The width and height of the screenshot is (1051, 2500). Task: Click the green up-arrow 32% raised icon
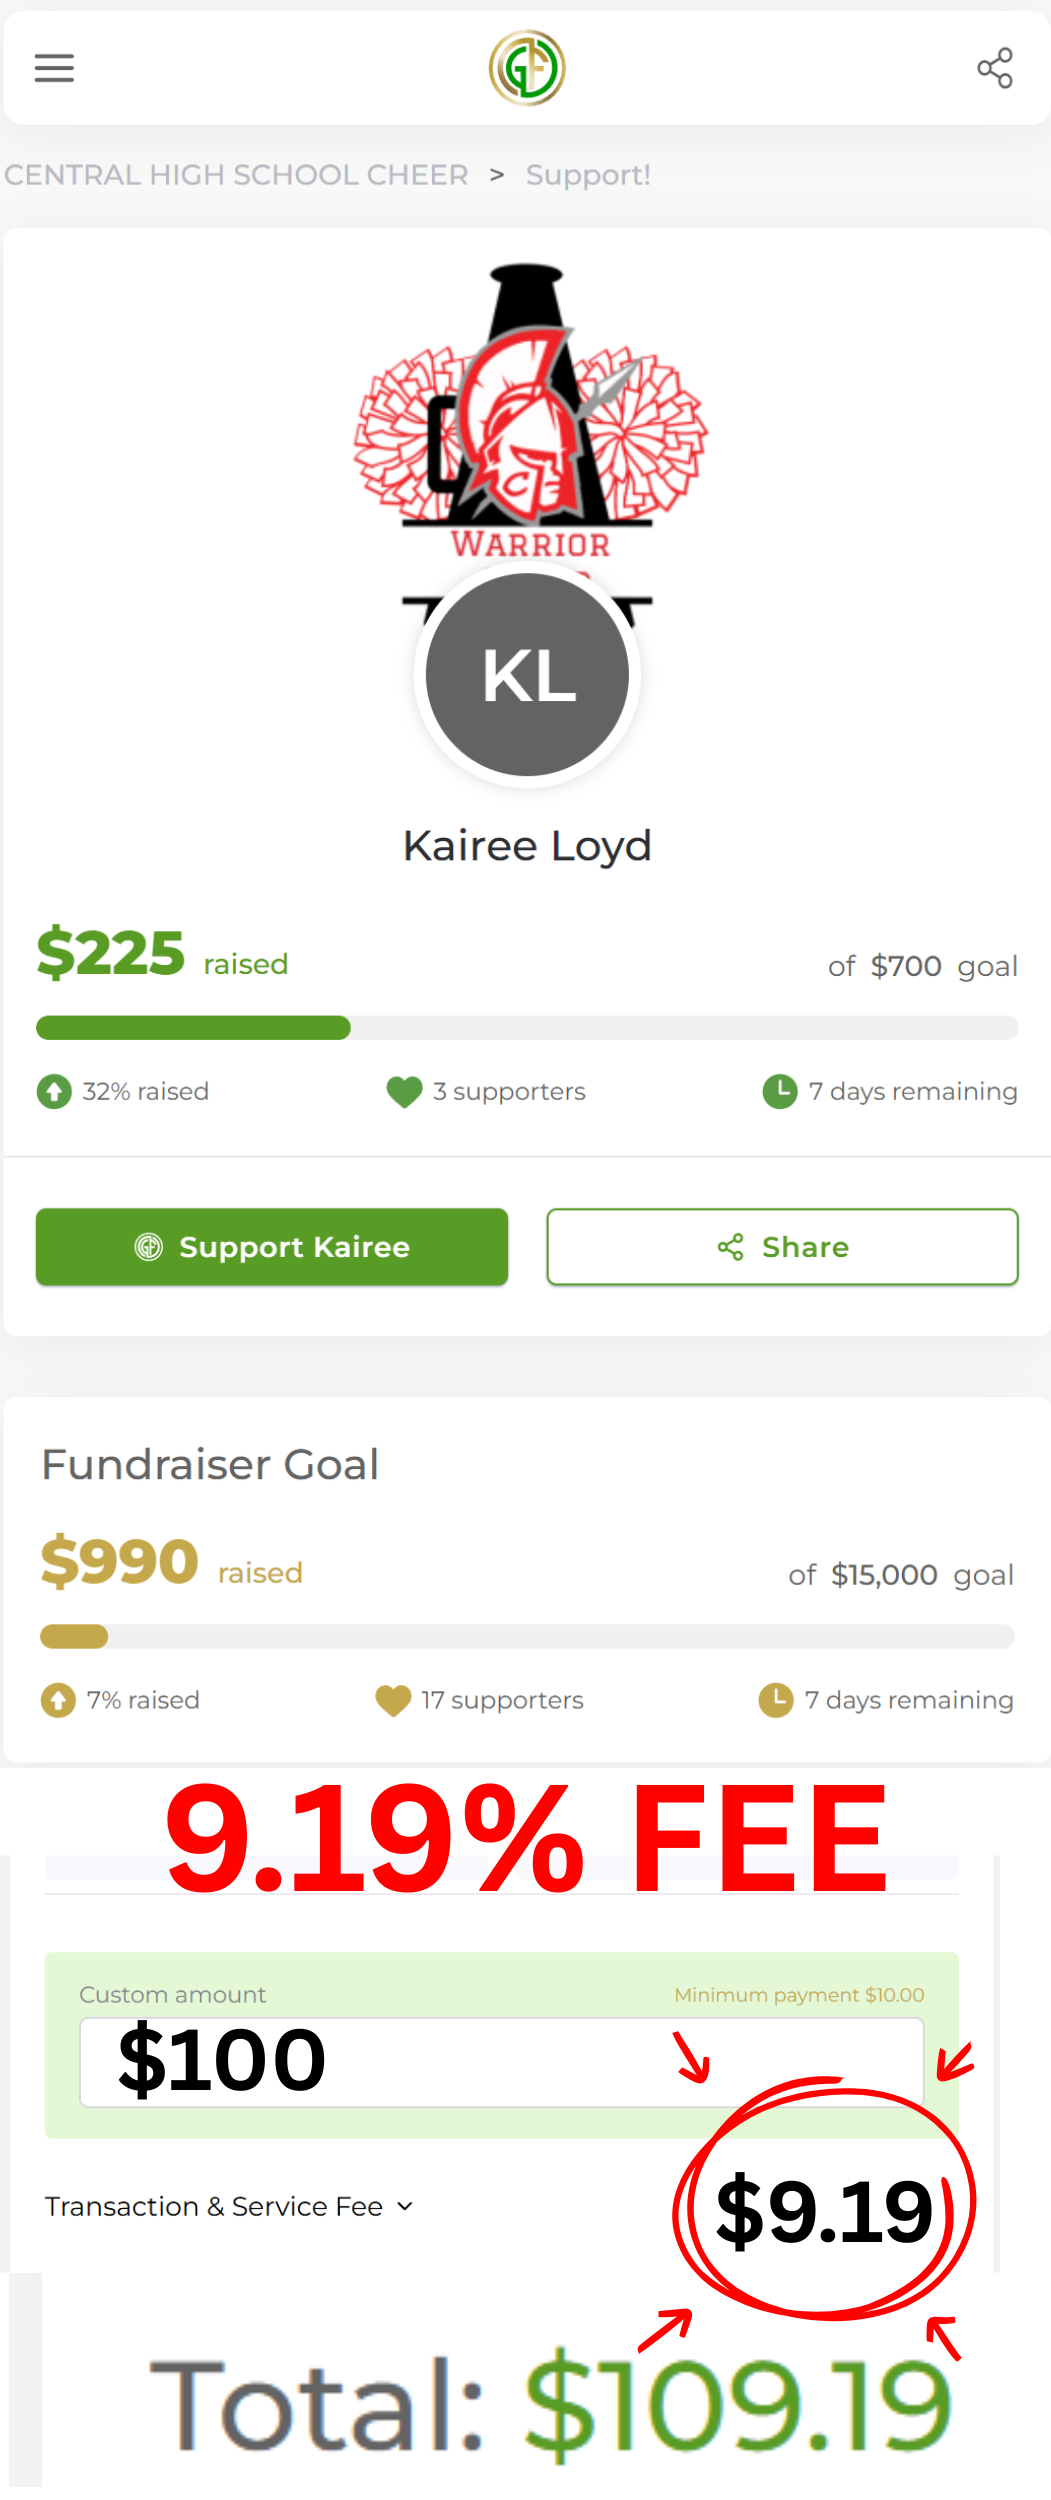[x=54, y=1091]
